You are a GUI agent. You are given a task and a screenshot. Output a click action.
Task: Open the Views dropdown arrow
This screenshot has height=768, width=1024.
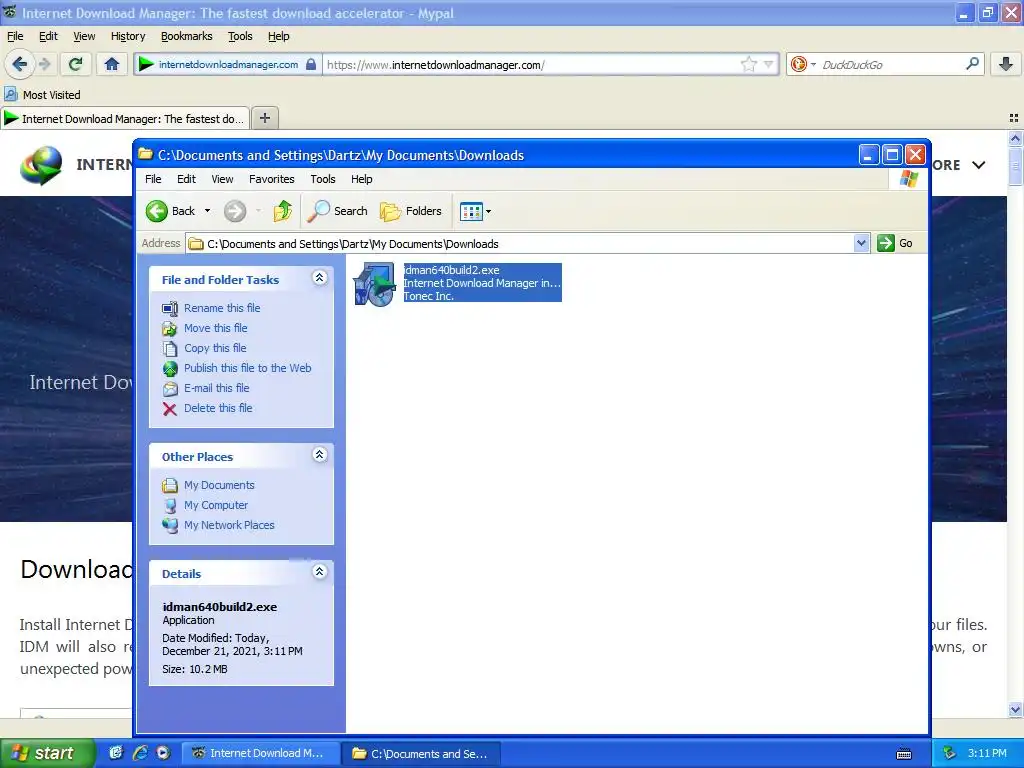pyautogui.click(x=488, y=211)
